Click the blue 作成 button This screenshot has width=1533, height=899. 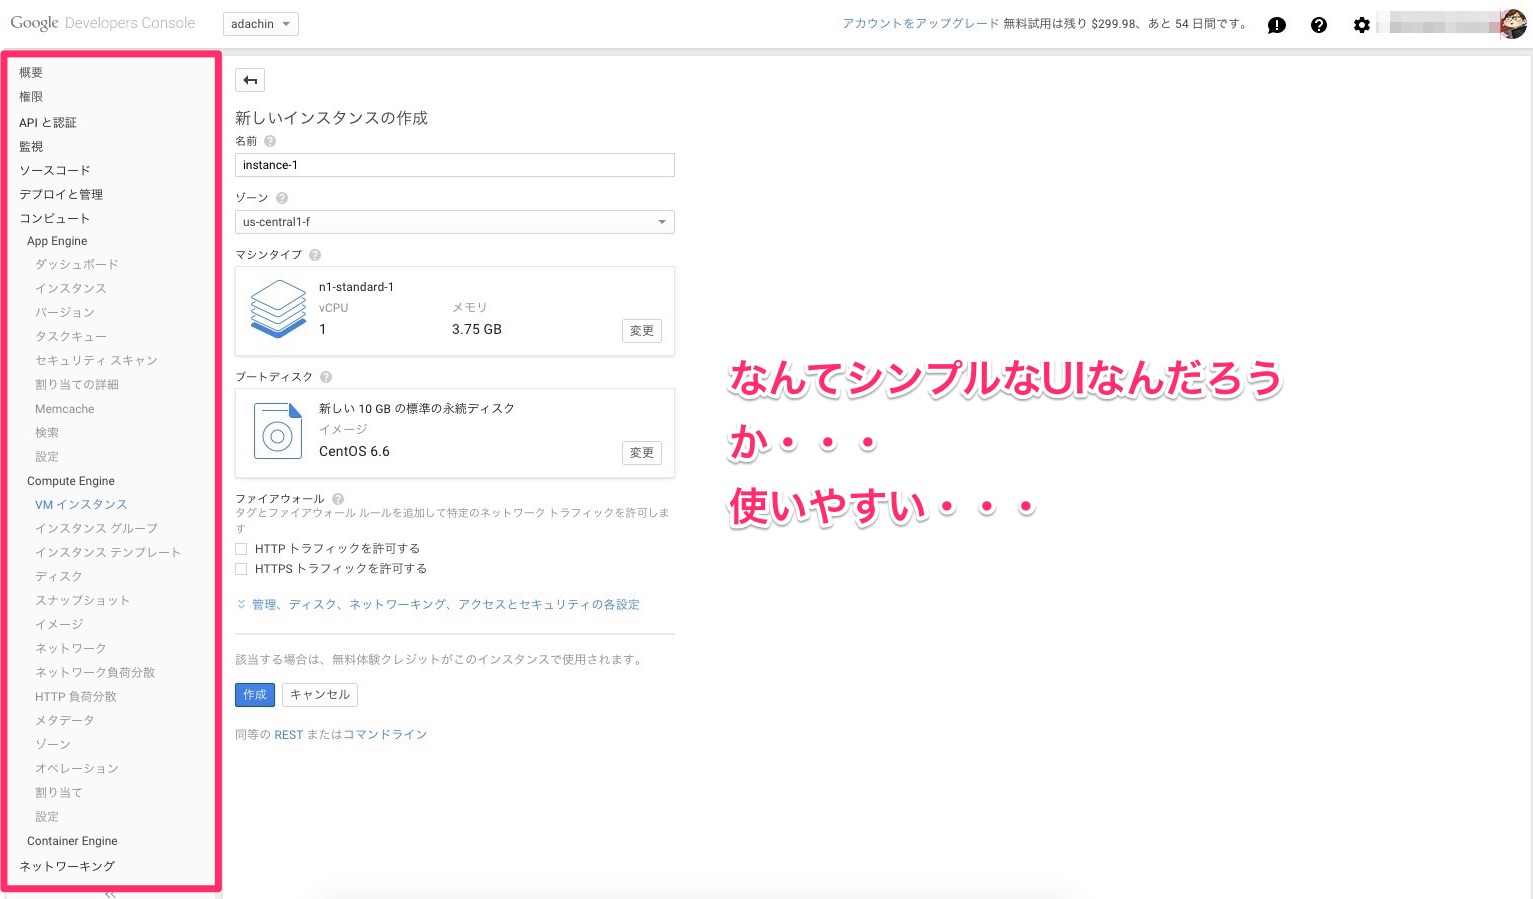coord(255,695)
